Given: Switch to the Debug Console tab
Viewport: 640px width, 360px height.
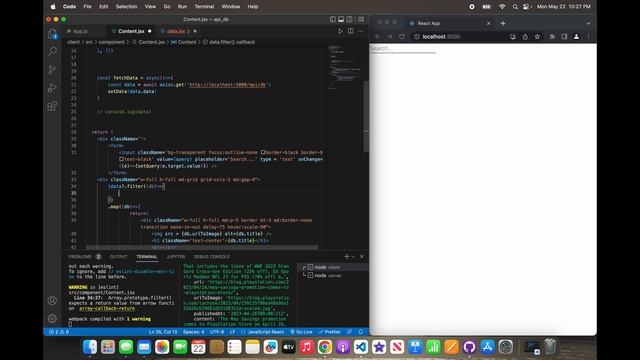Looking at the screenshot, I should (x=211, y=257).
